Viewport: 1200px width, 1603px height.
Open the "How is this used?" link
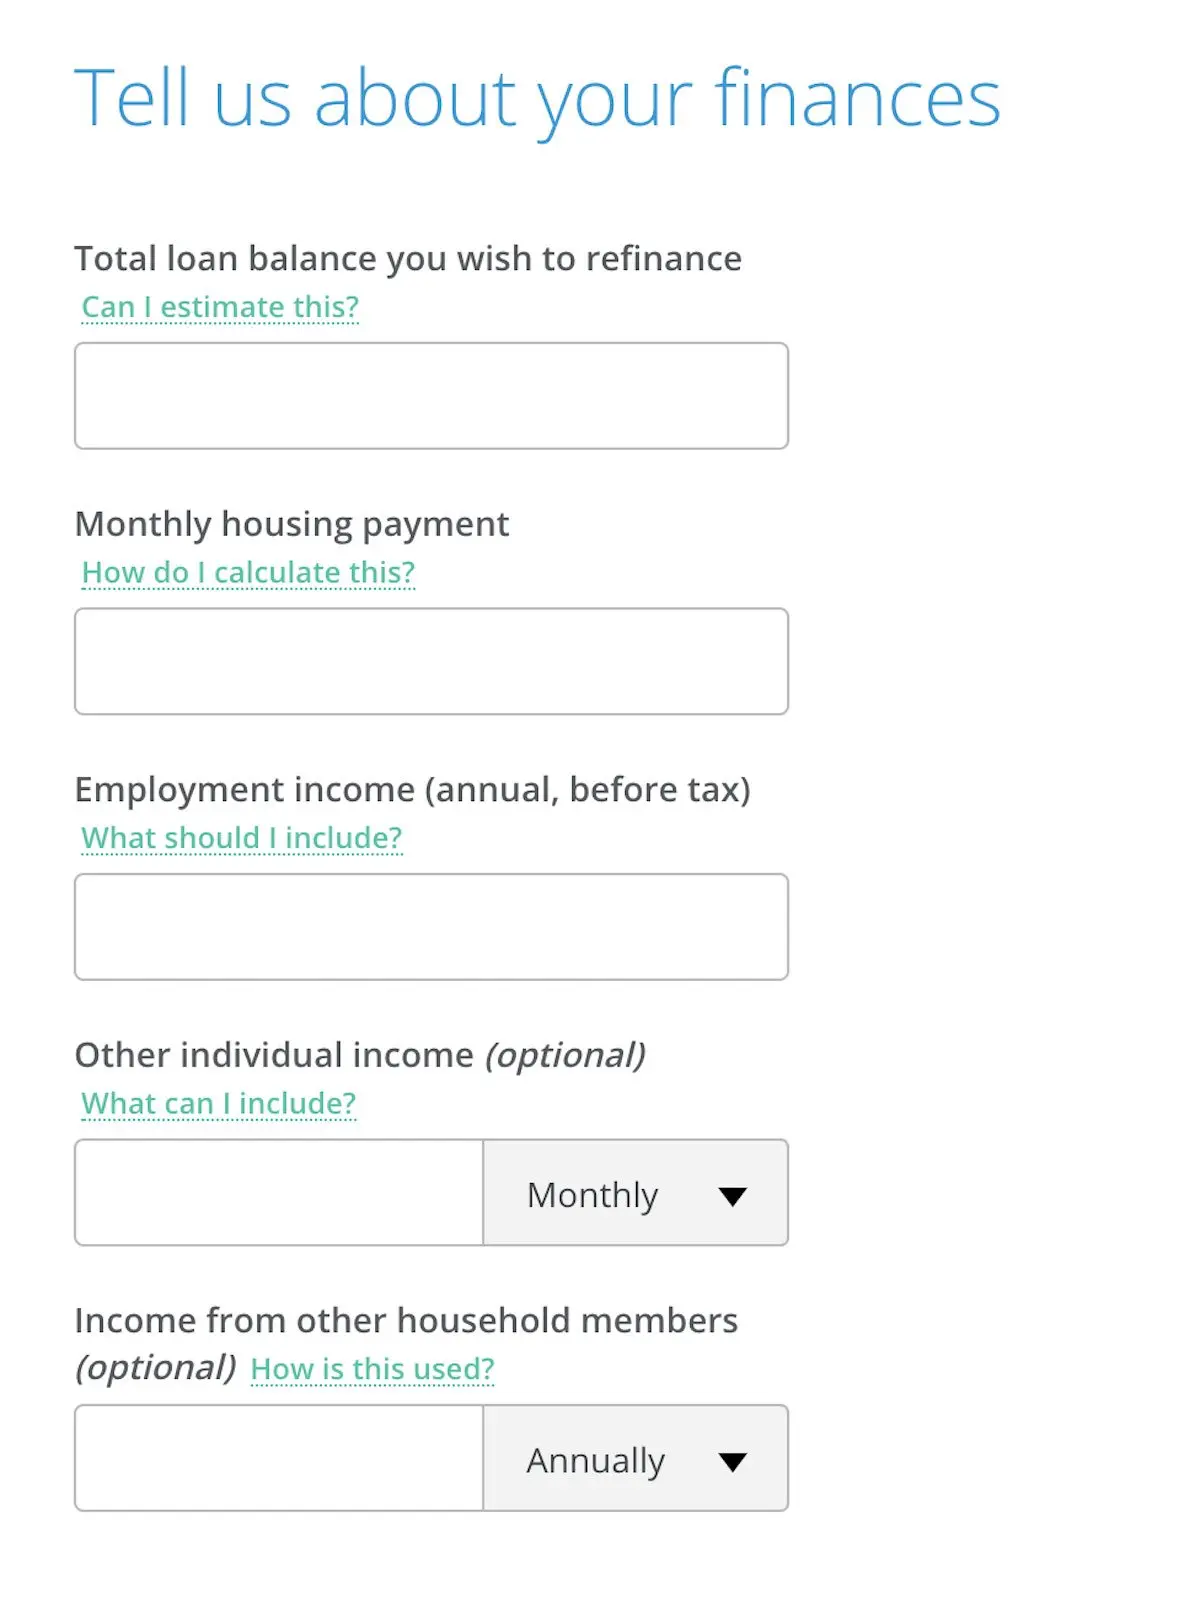pyautogui.click(x=372, y=1369)
